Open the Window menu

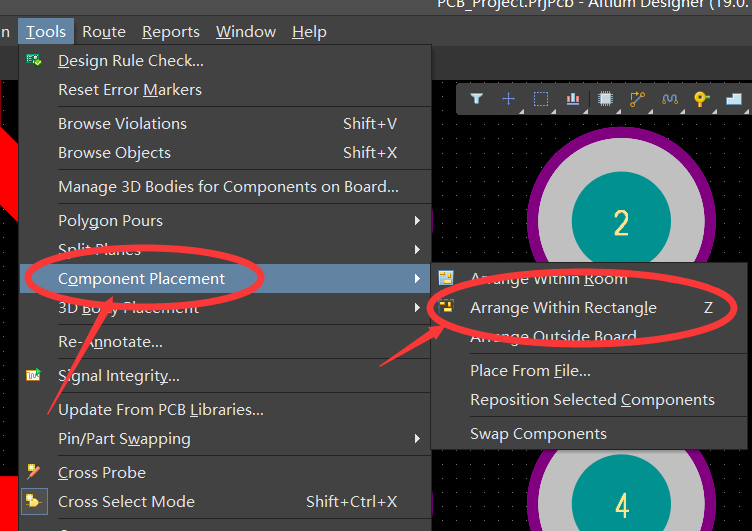(x=246, y=32)
